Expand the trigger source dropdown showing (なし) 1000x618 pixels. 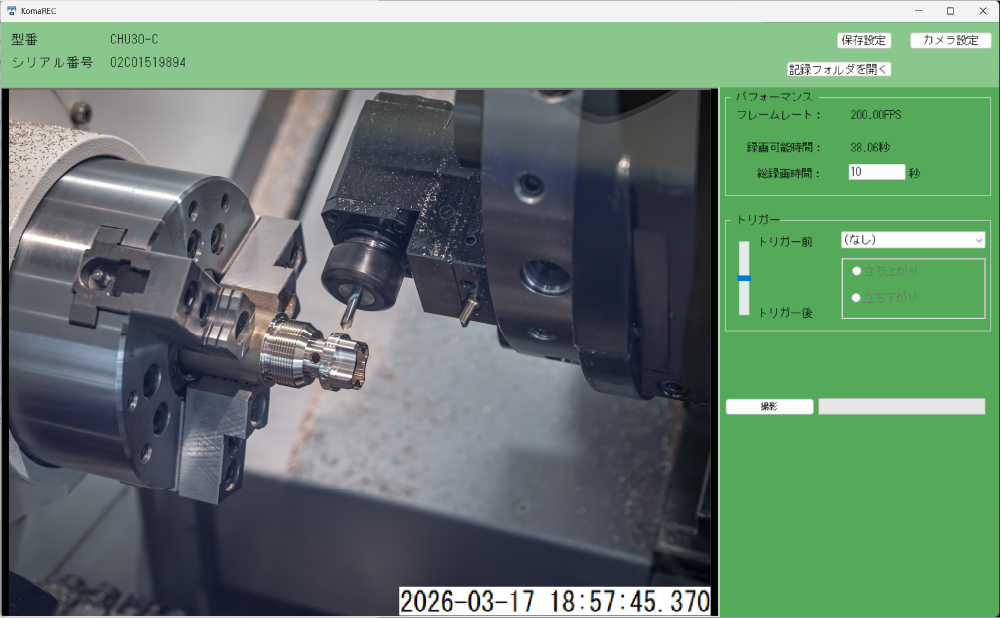(905, 240)
